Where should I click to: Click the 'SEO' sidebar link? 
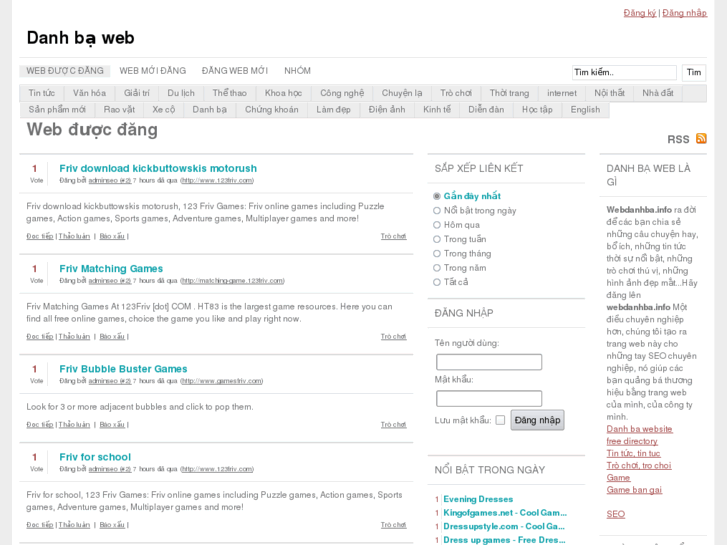tap(616, 514)
